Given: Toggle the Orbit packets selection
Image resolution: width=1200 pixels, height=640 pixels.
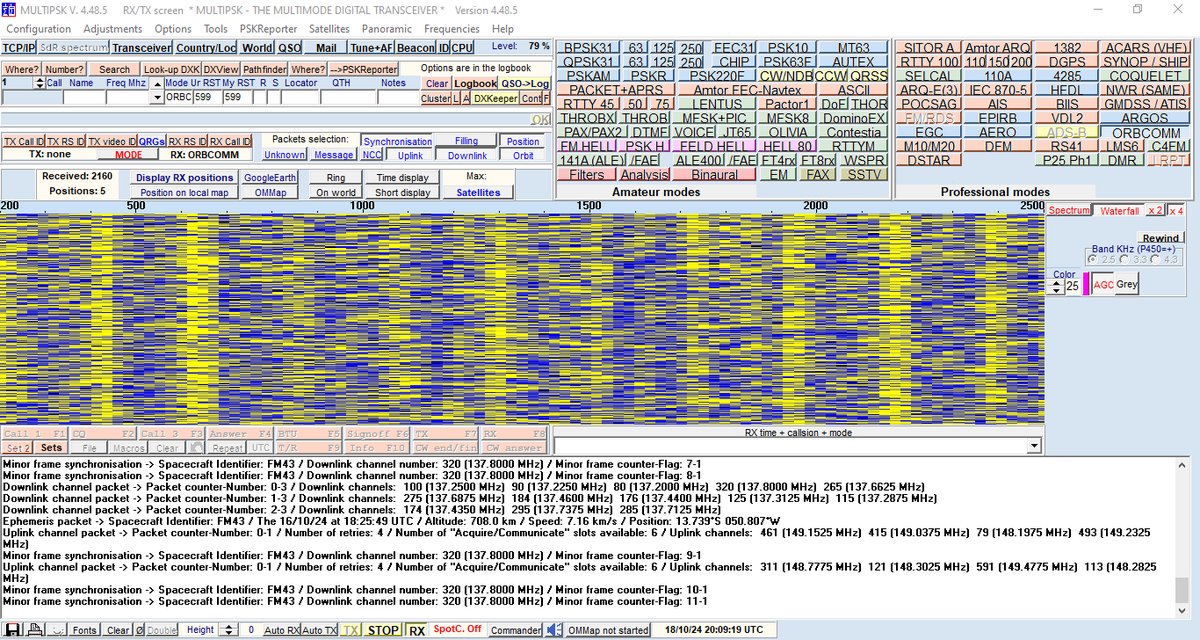Looking at the screenshot, I should 522,155.
